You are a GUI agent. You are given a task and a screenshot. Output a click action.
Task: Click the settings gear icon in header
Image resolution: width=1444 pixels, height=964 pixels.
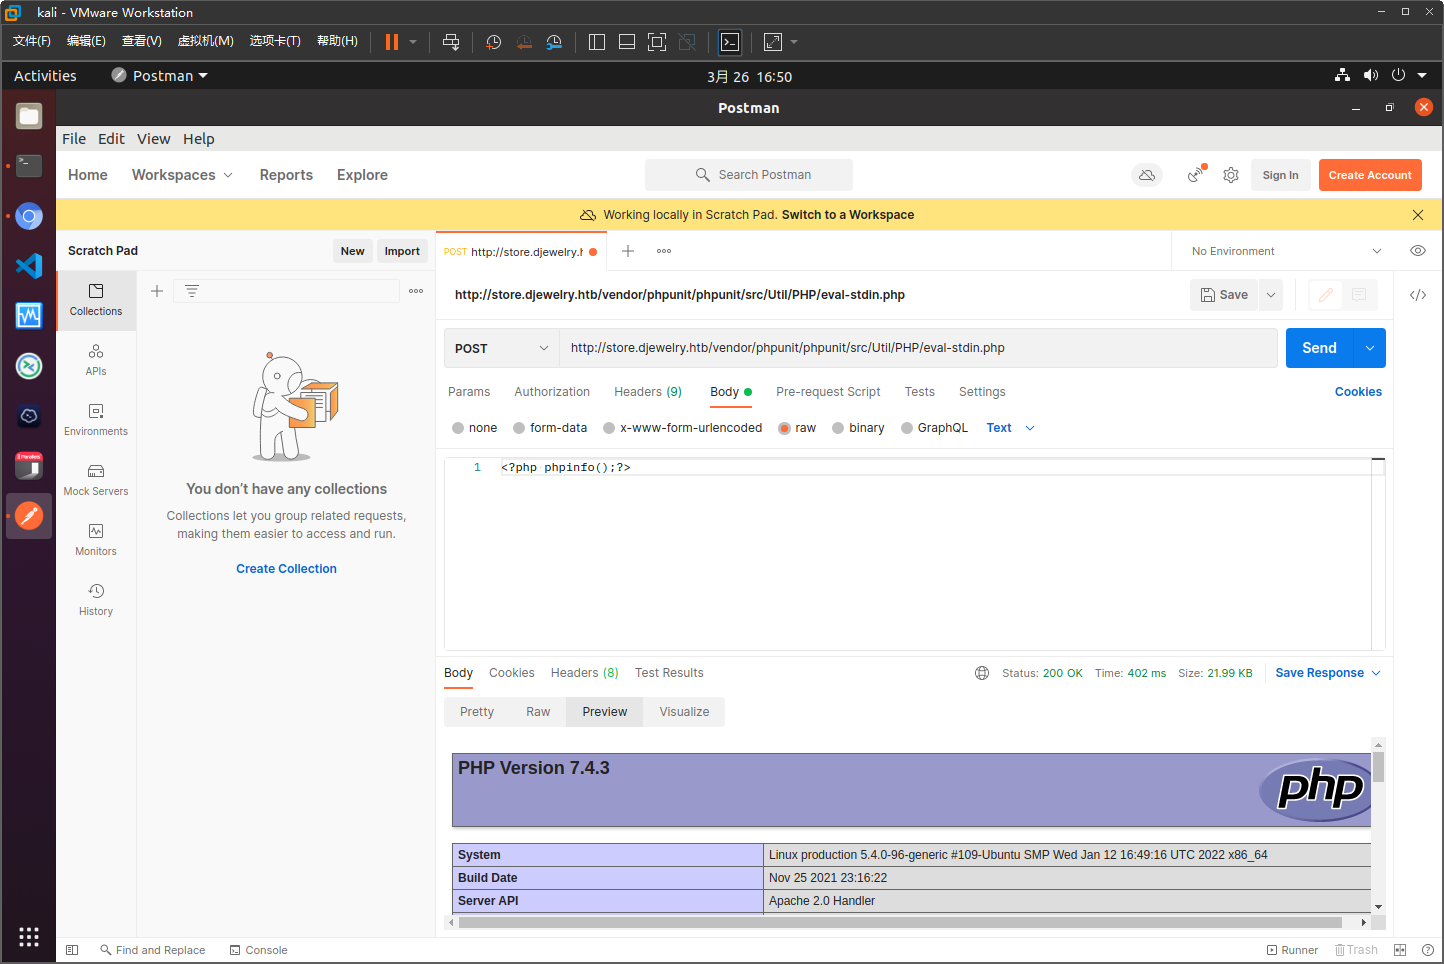click(1231, 175)
